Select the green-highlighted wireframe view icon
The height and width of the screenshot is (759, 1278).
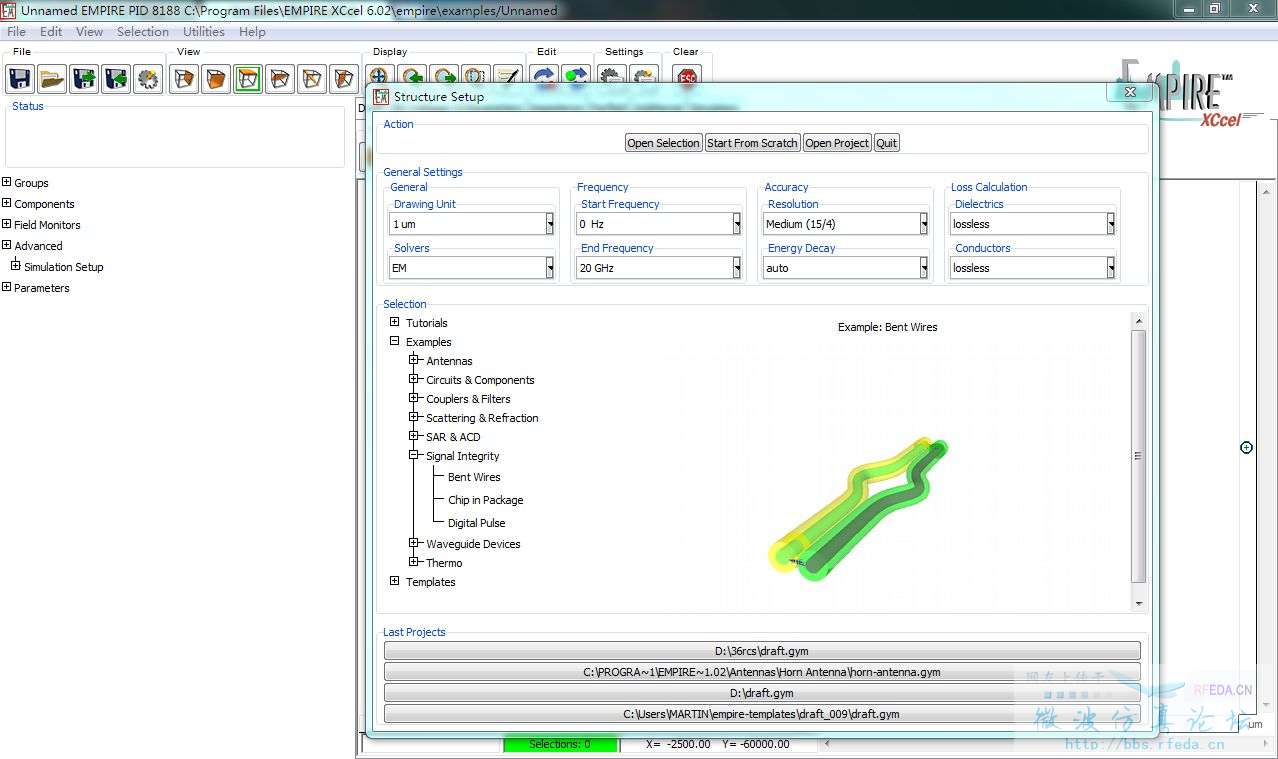[248, 79]
